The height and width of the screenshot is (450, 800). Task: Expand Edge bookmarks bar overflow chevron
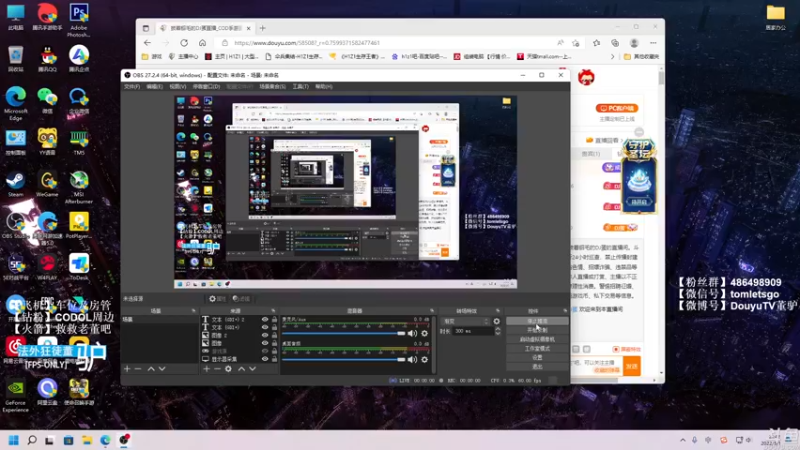click(612, 57)
